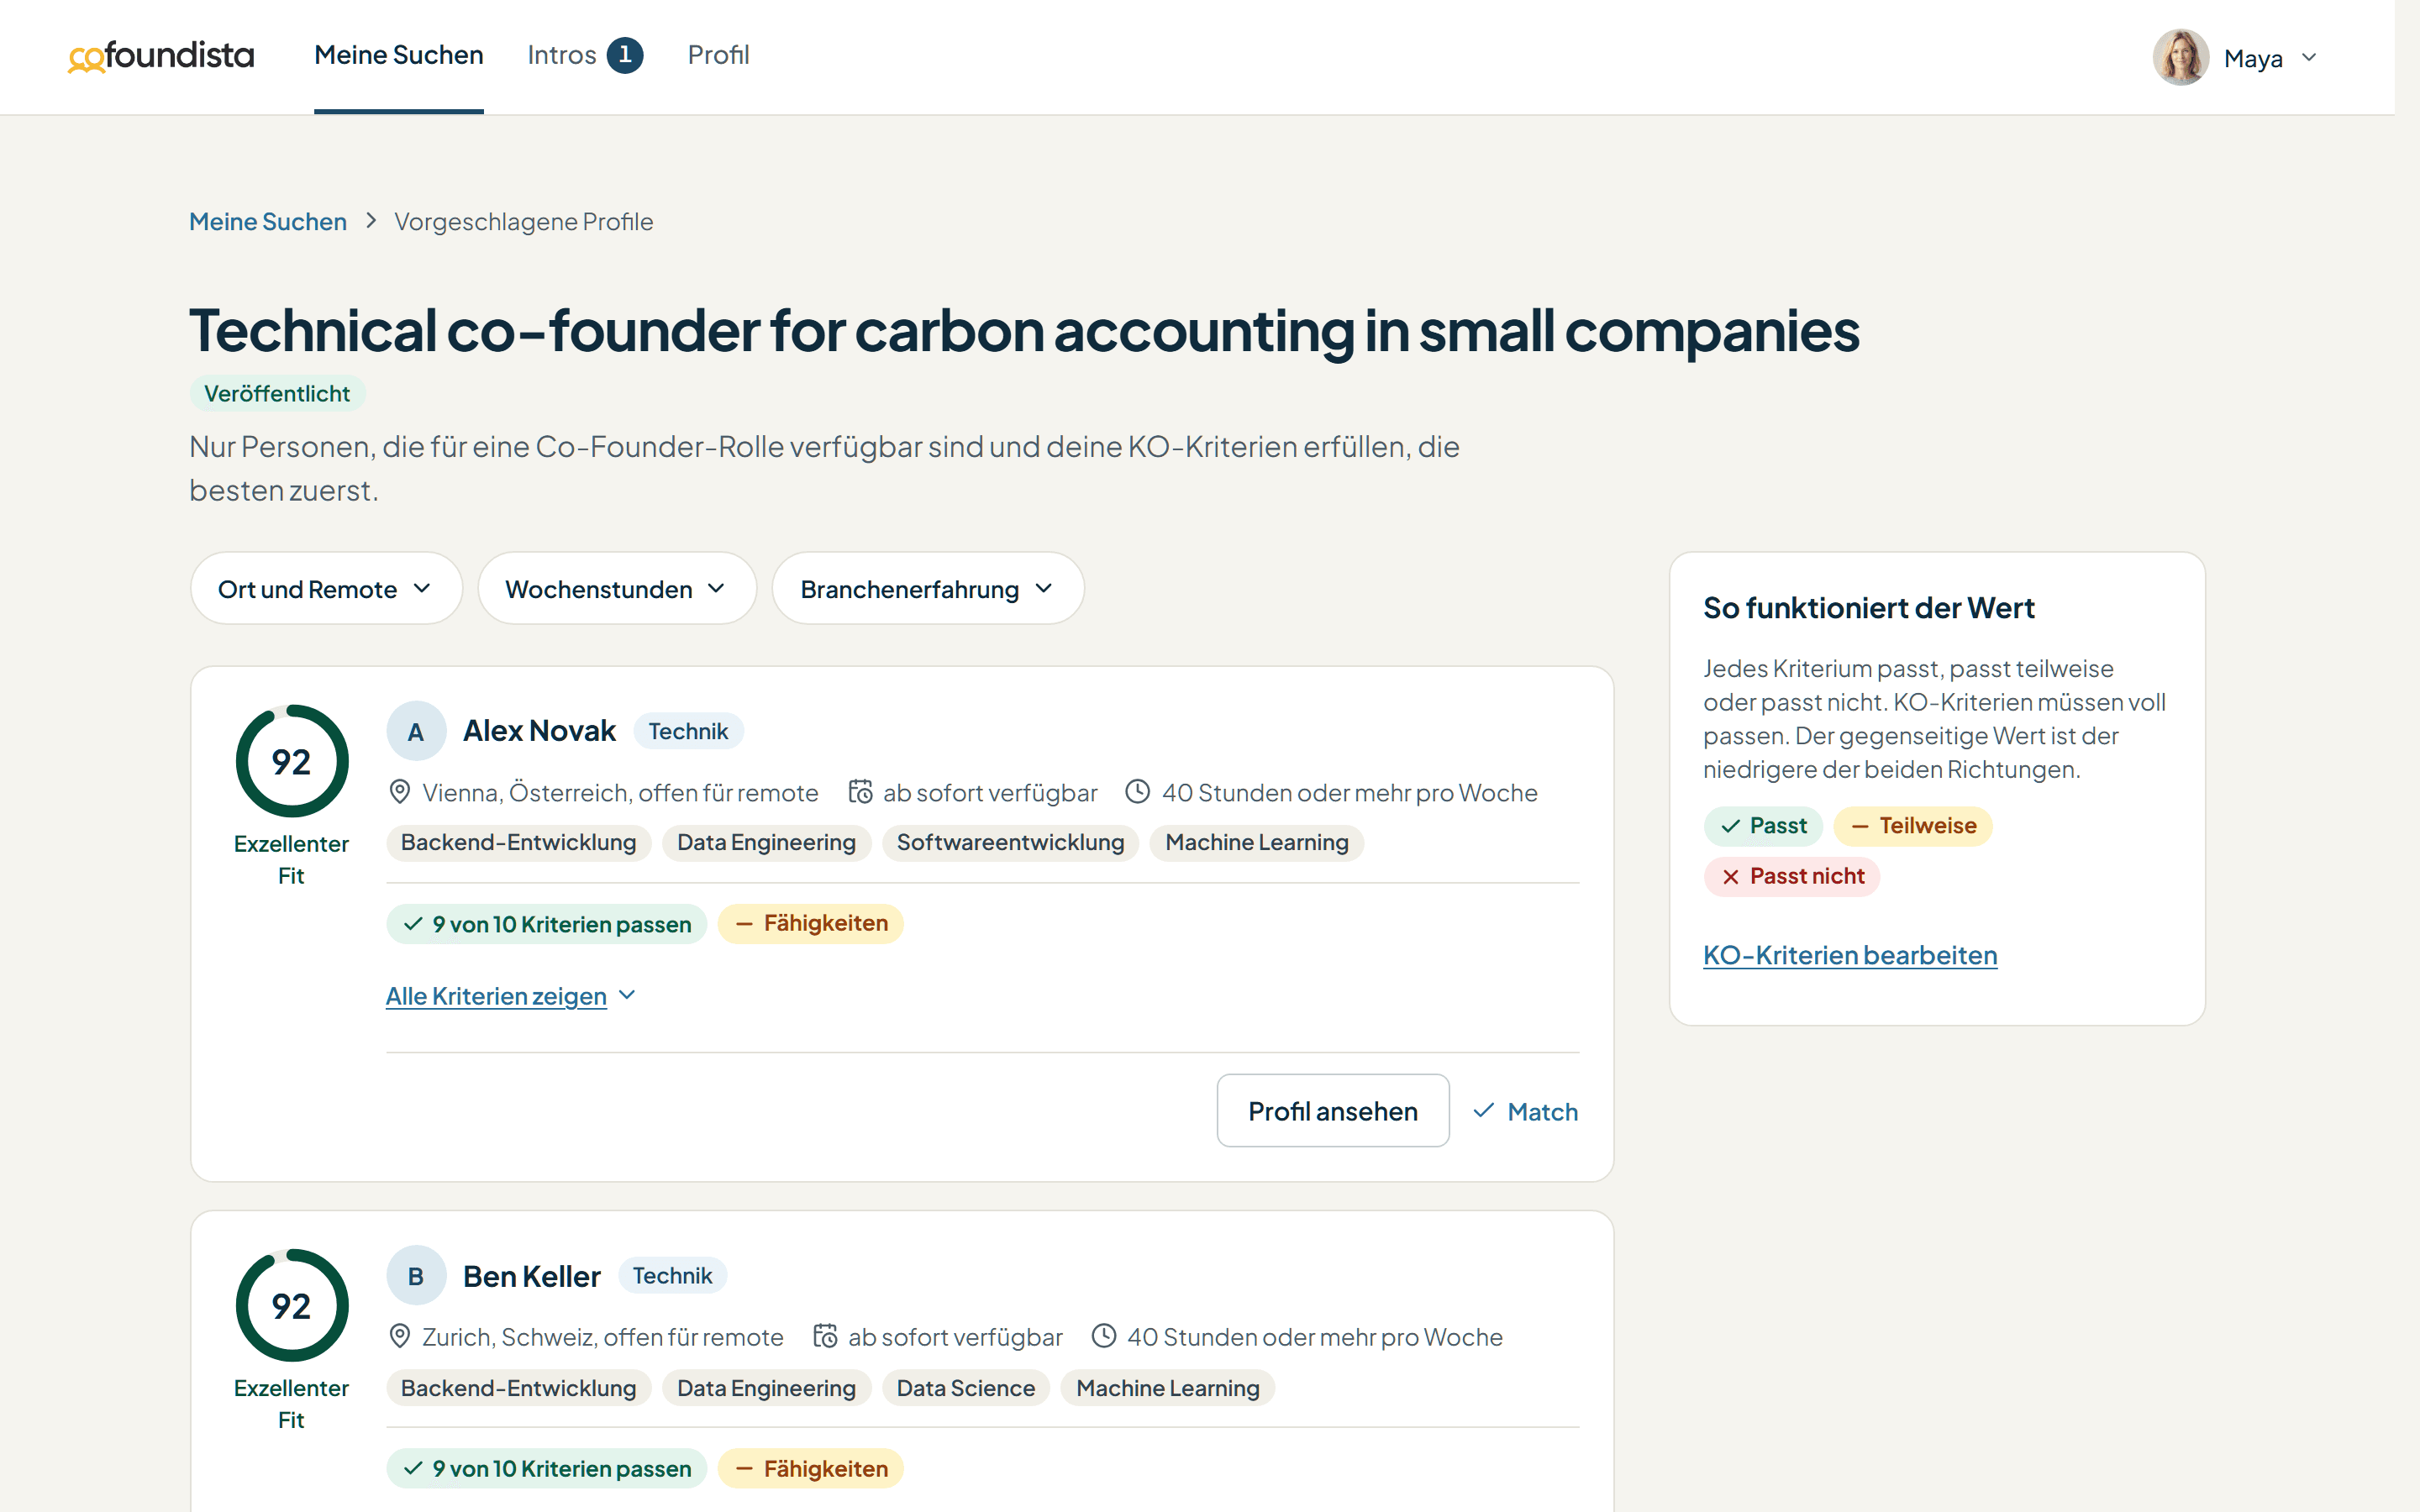
Task: Click the location pin icon by Zurich
Action: point(400,1336)
